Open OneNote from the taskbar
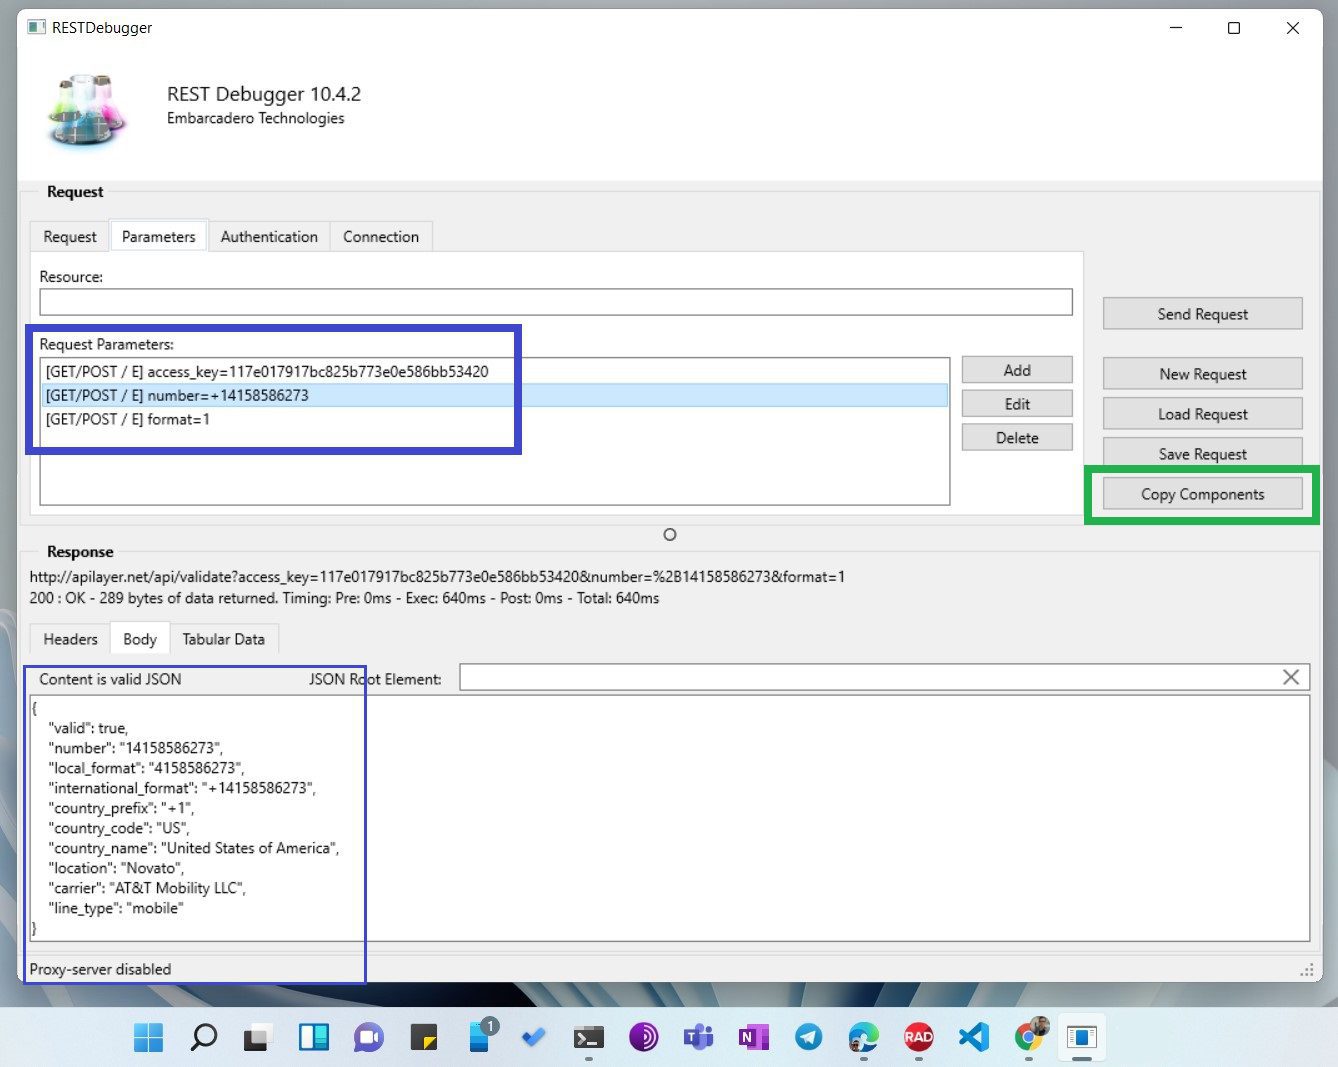The width and height of the screenshot is (1338, 1067). tap(753, 1037)
